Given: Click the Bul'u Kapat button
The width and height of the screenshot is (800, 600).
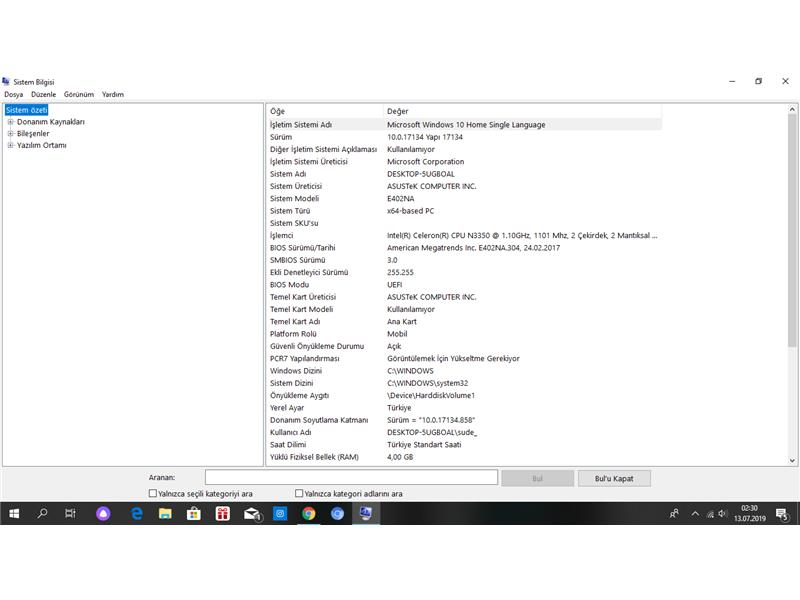Looking at the screenshot, I should (x=613, y=479).
